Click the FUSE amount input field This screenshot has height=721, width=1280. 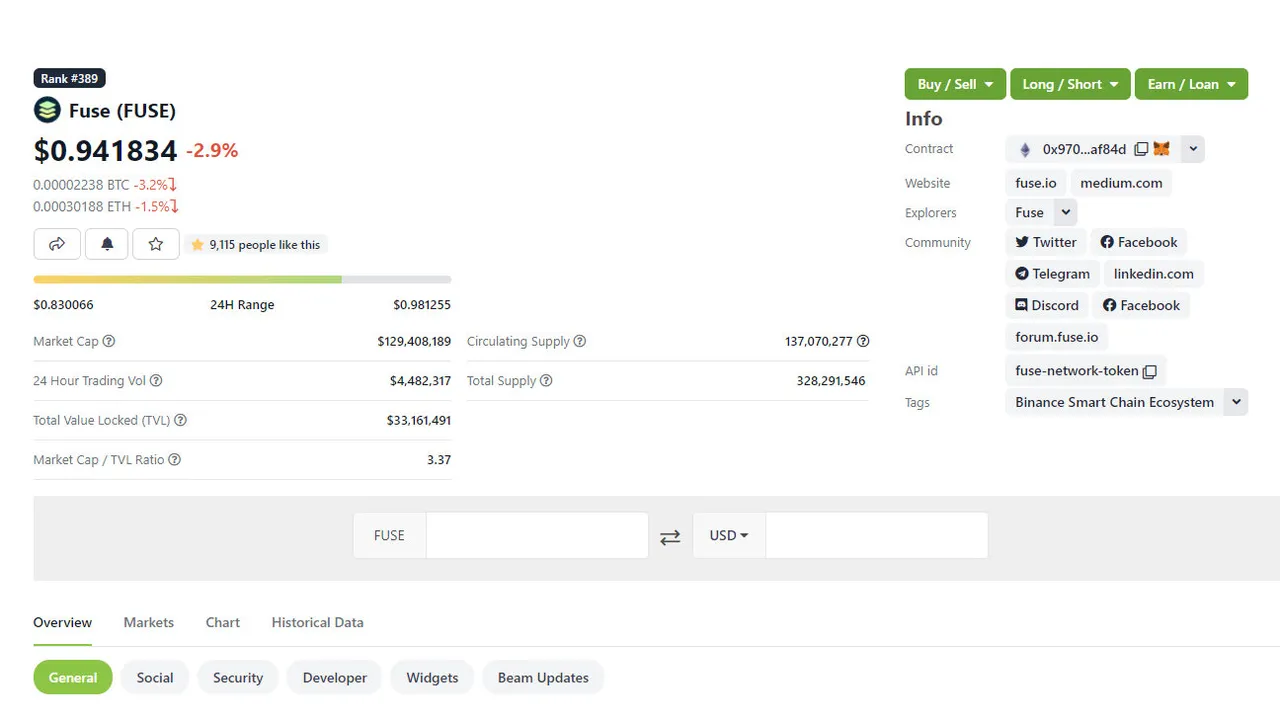coord(537,535)
